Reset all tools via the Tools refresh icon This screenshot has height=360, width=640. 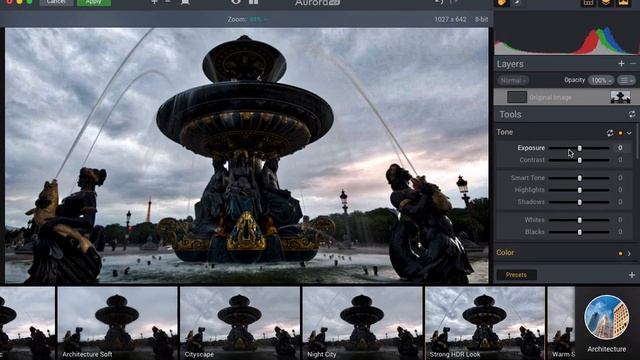click(x=631, y=115)
